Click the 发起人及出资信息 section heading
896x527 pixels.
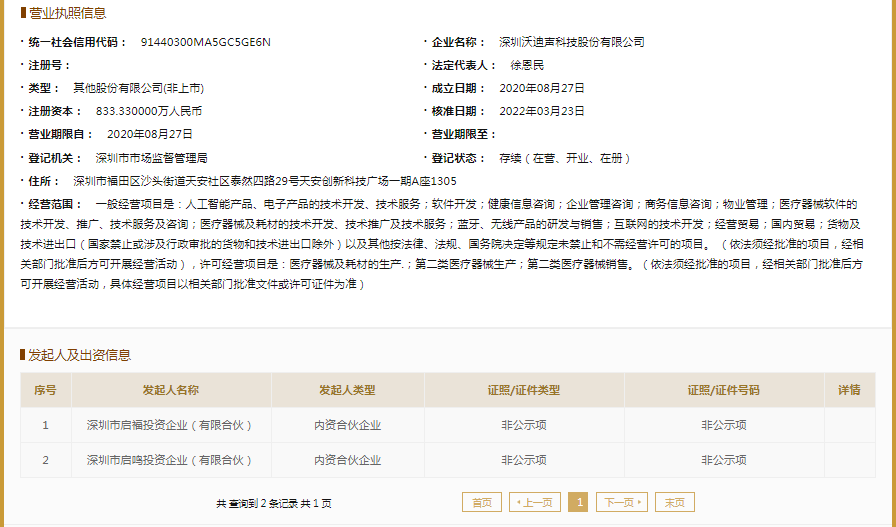click(x=79, y=355)
